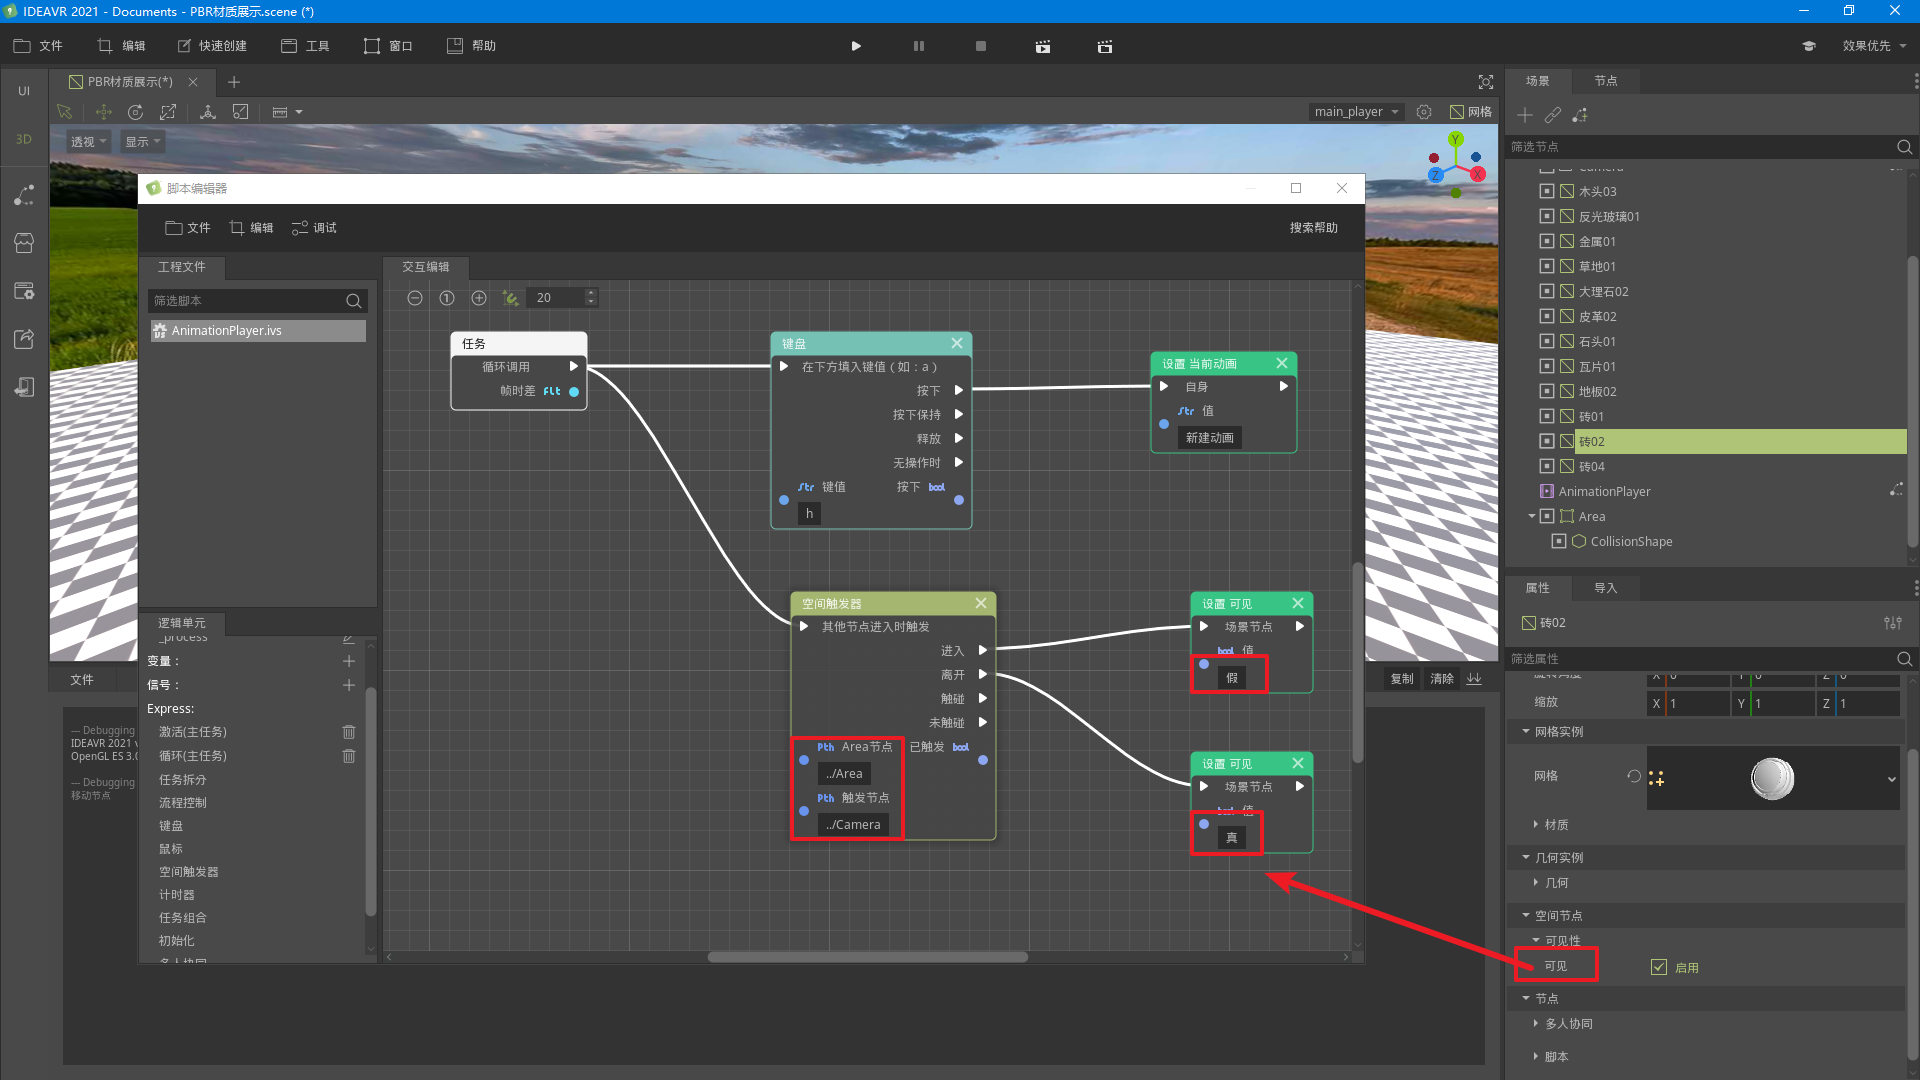The width and height of the screenshot is (1920, 1080).
Task: Click 搜索帮助 in script editor
Action: click(x=1313, y=228)
